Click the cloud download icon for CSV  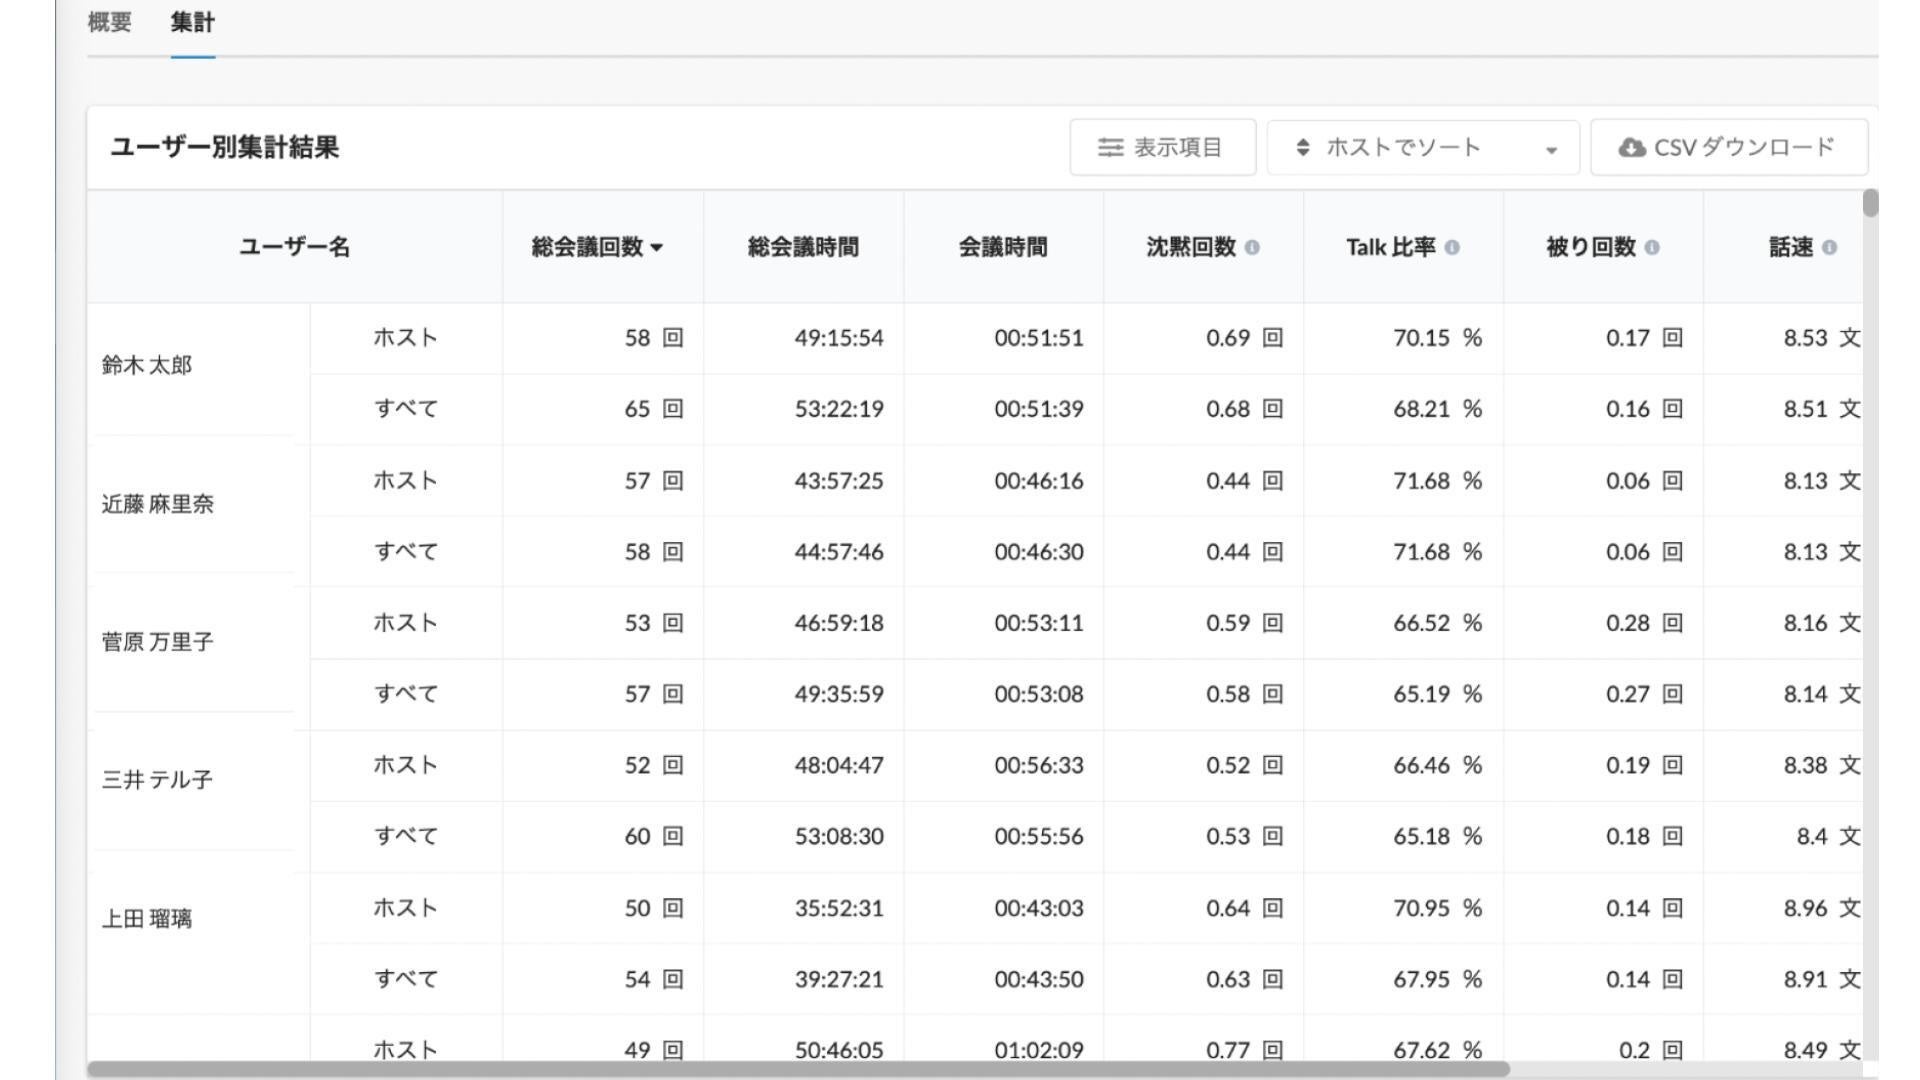tap(1631, 148)
